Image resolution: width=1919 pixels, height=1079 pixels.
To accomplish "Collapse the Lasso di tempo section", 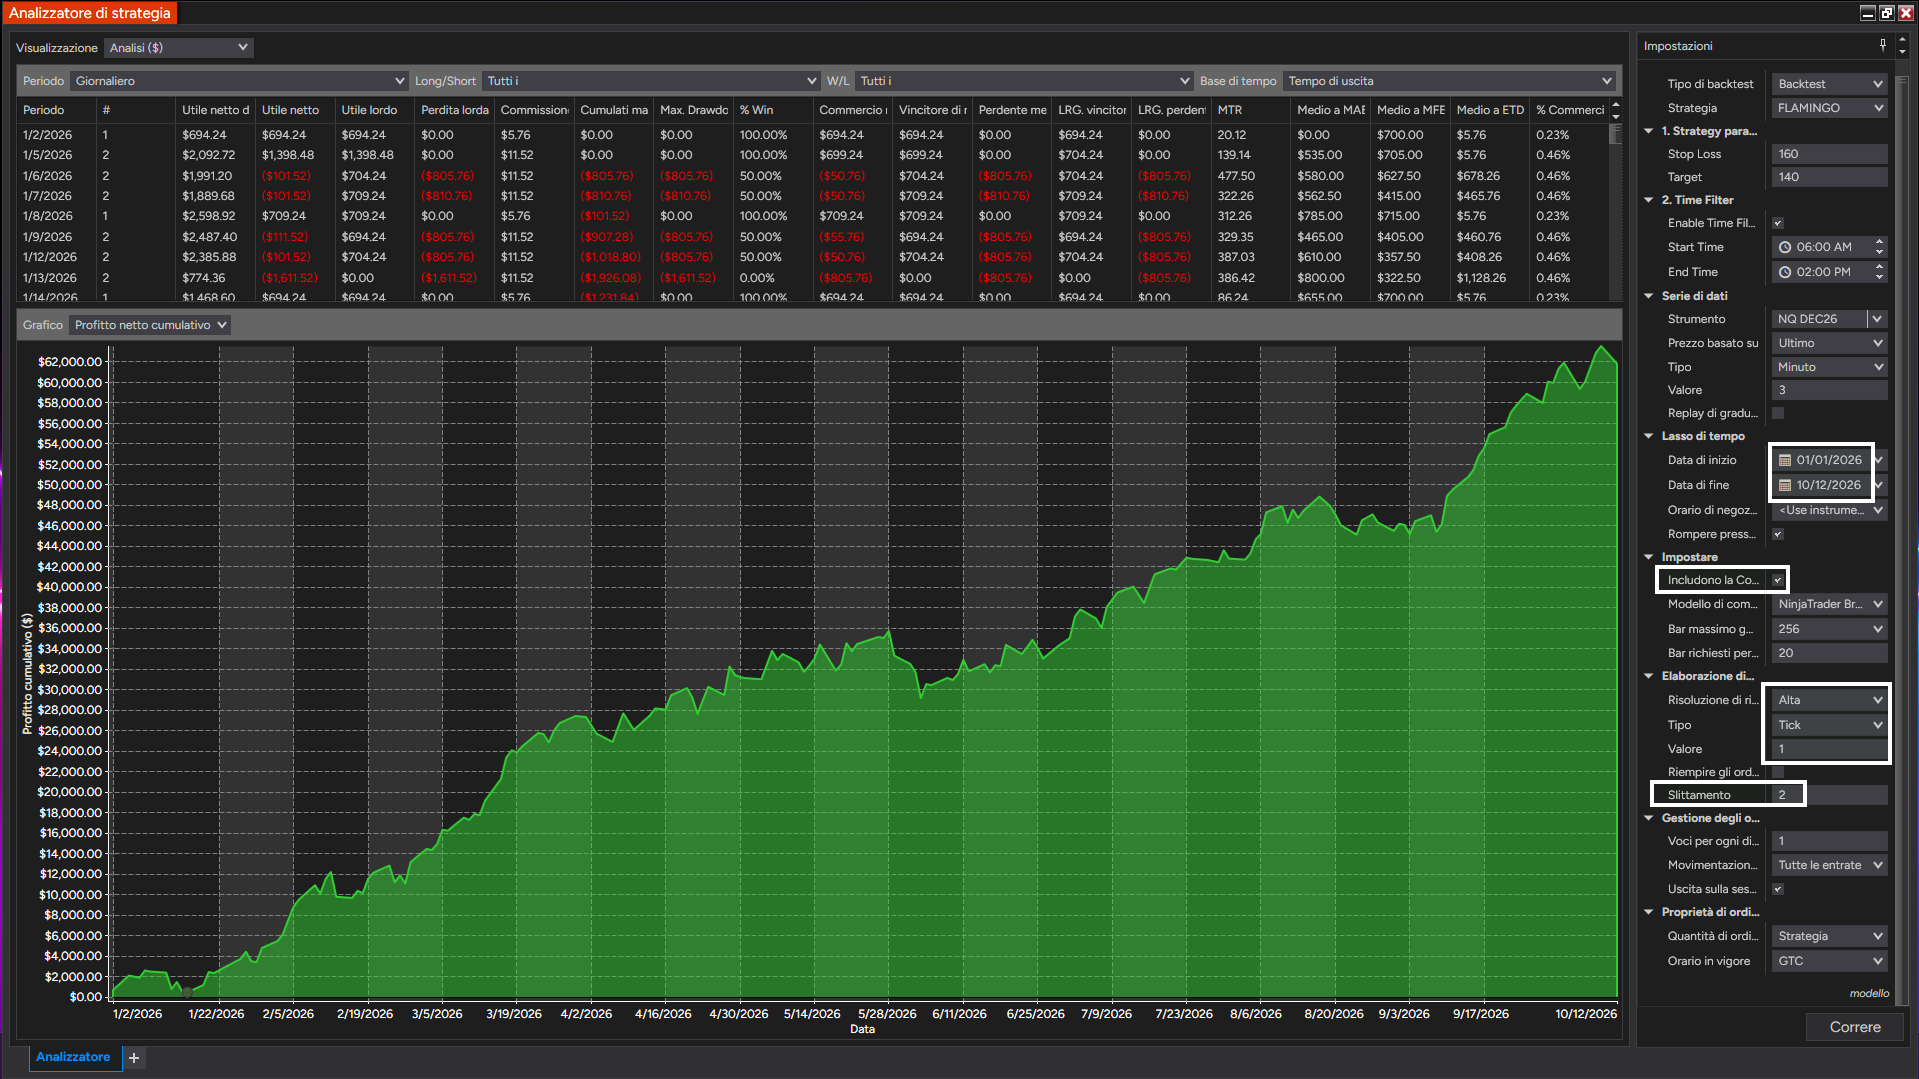I will 1649,436.
